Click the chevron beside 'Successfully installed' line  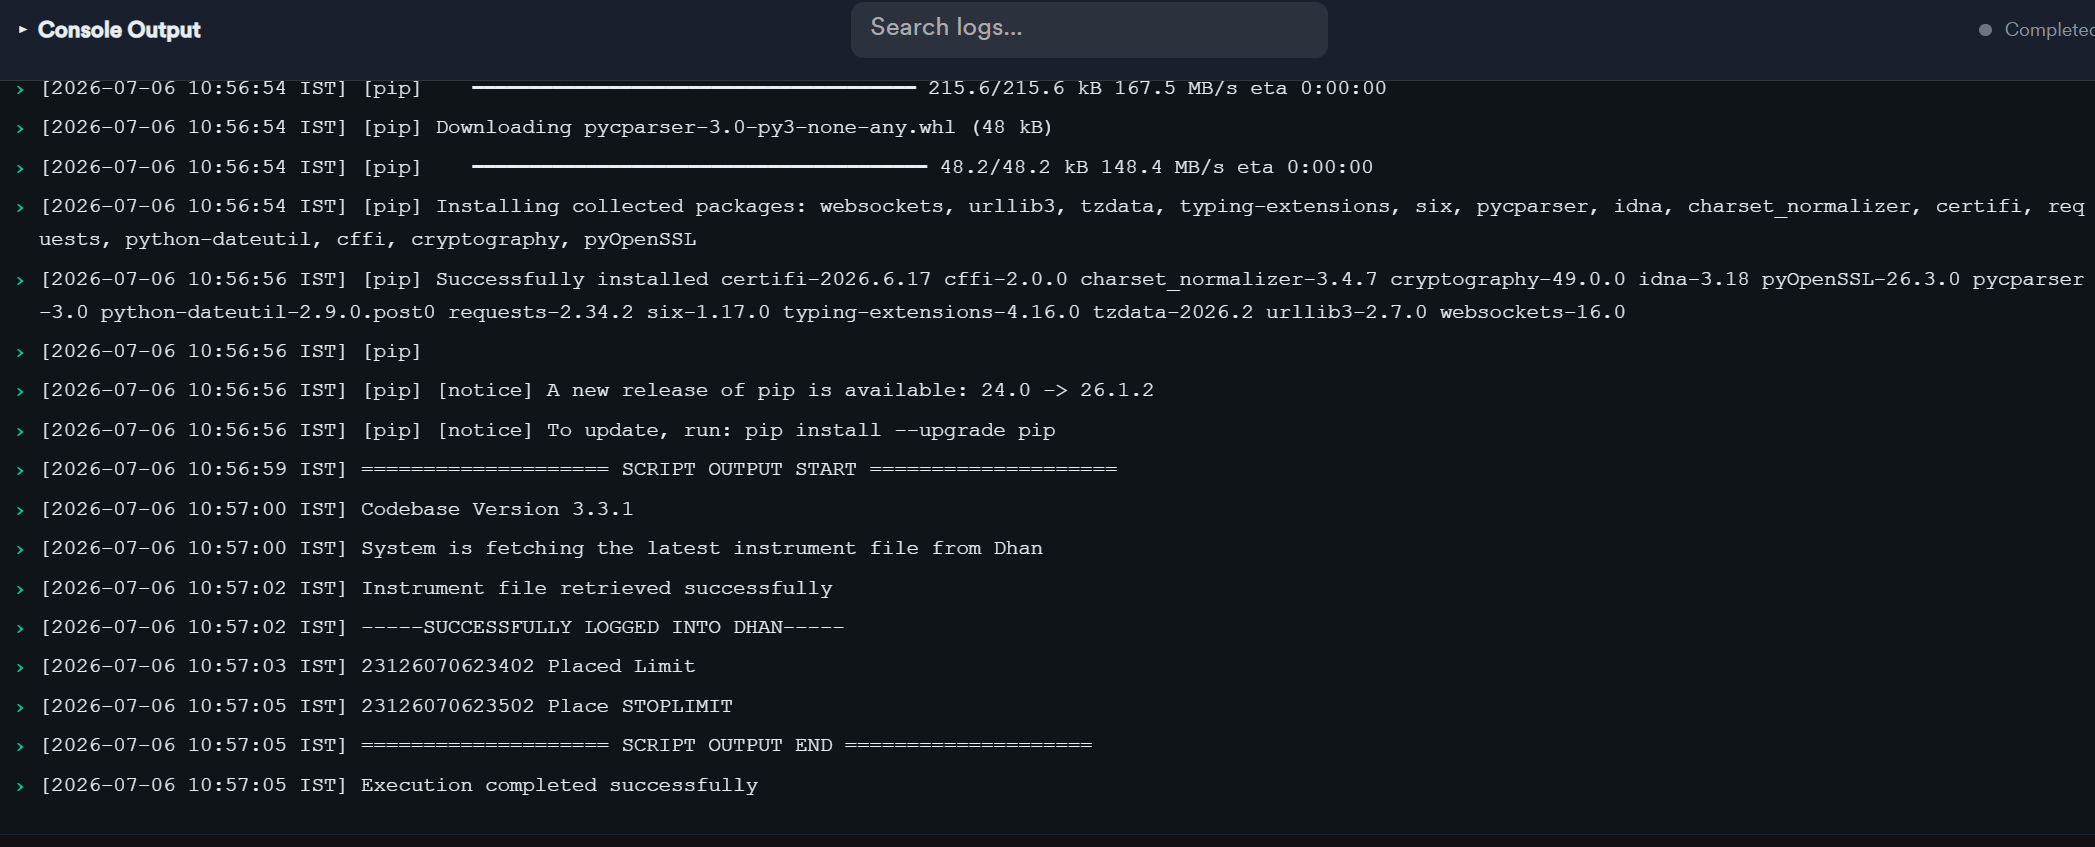click(20, 280)
